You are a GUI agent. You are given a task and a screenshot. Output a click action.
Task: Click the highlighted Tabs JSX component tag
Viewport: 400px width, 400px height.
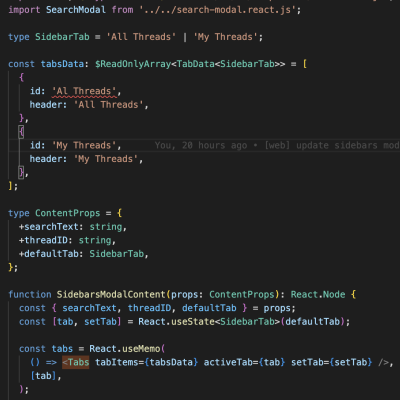point(76,362)
